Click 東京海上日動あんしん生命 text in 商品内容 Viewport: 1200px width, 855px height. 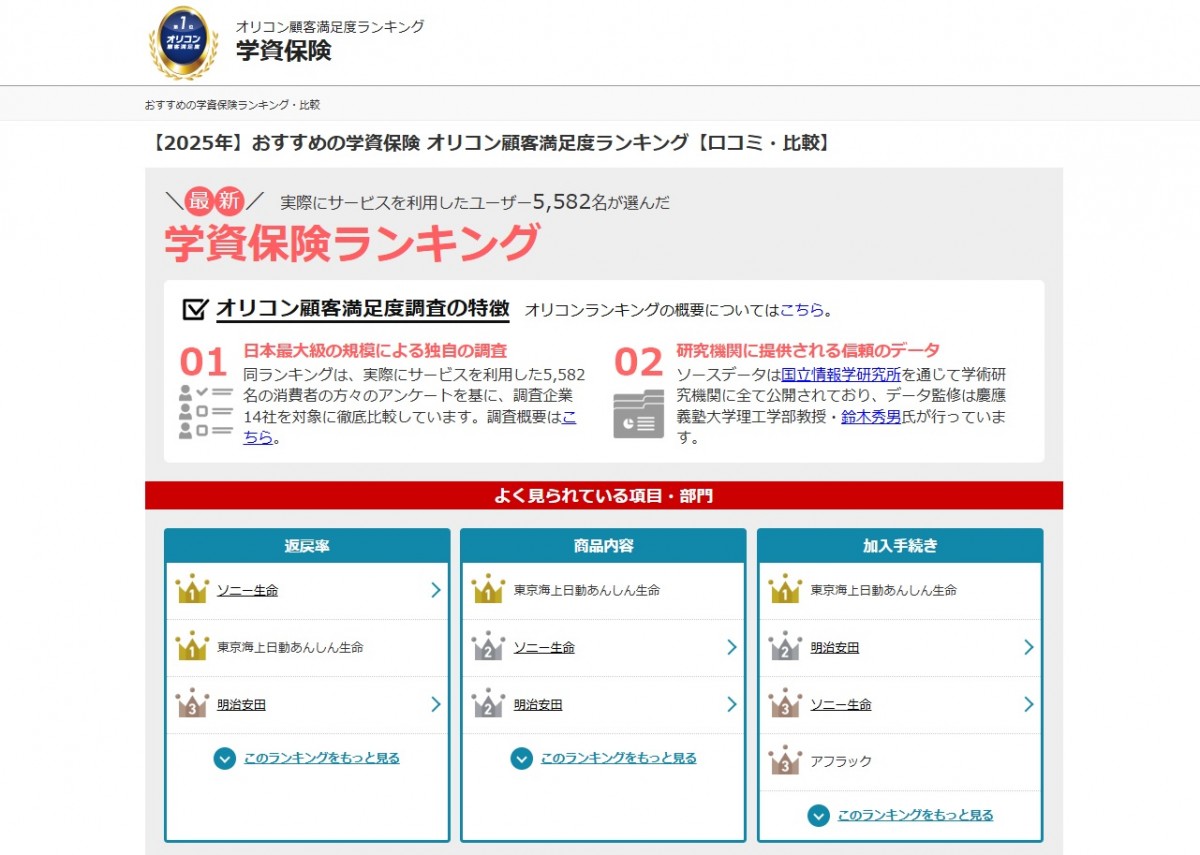pyautogui.click(x=587, y=590)
